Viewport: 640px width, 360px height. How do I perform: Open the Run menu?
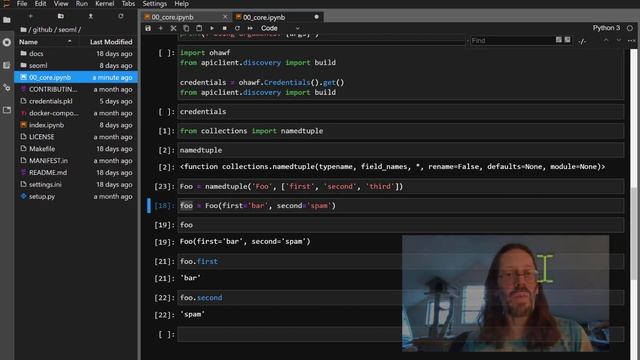tap(82, 4)
